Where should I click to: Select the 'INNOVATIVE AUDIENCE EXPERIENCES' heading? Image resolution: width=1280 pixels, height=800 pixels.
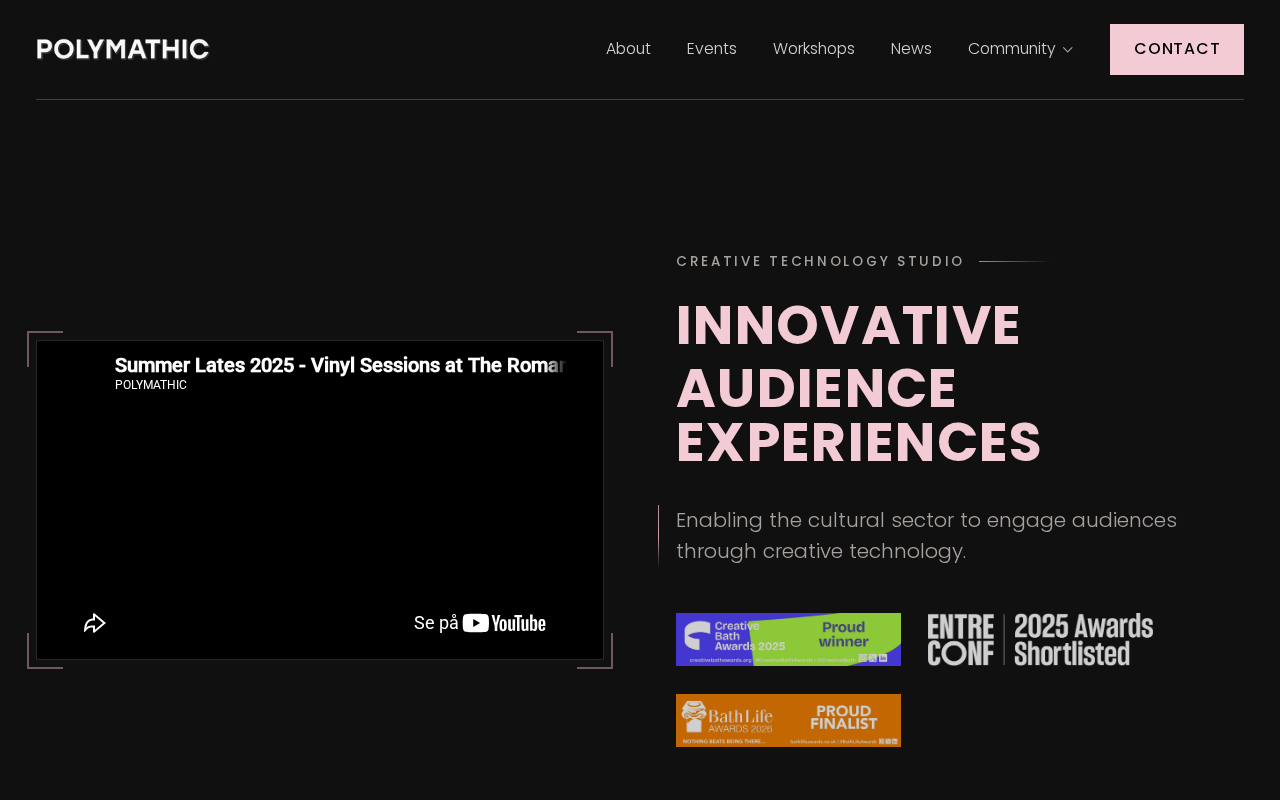tap(859, 383)
